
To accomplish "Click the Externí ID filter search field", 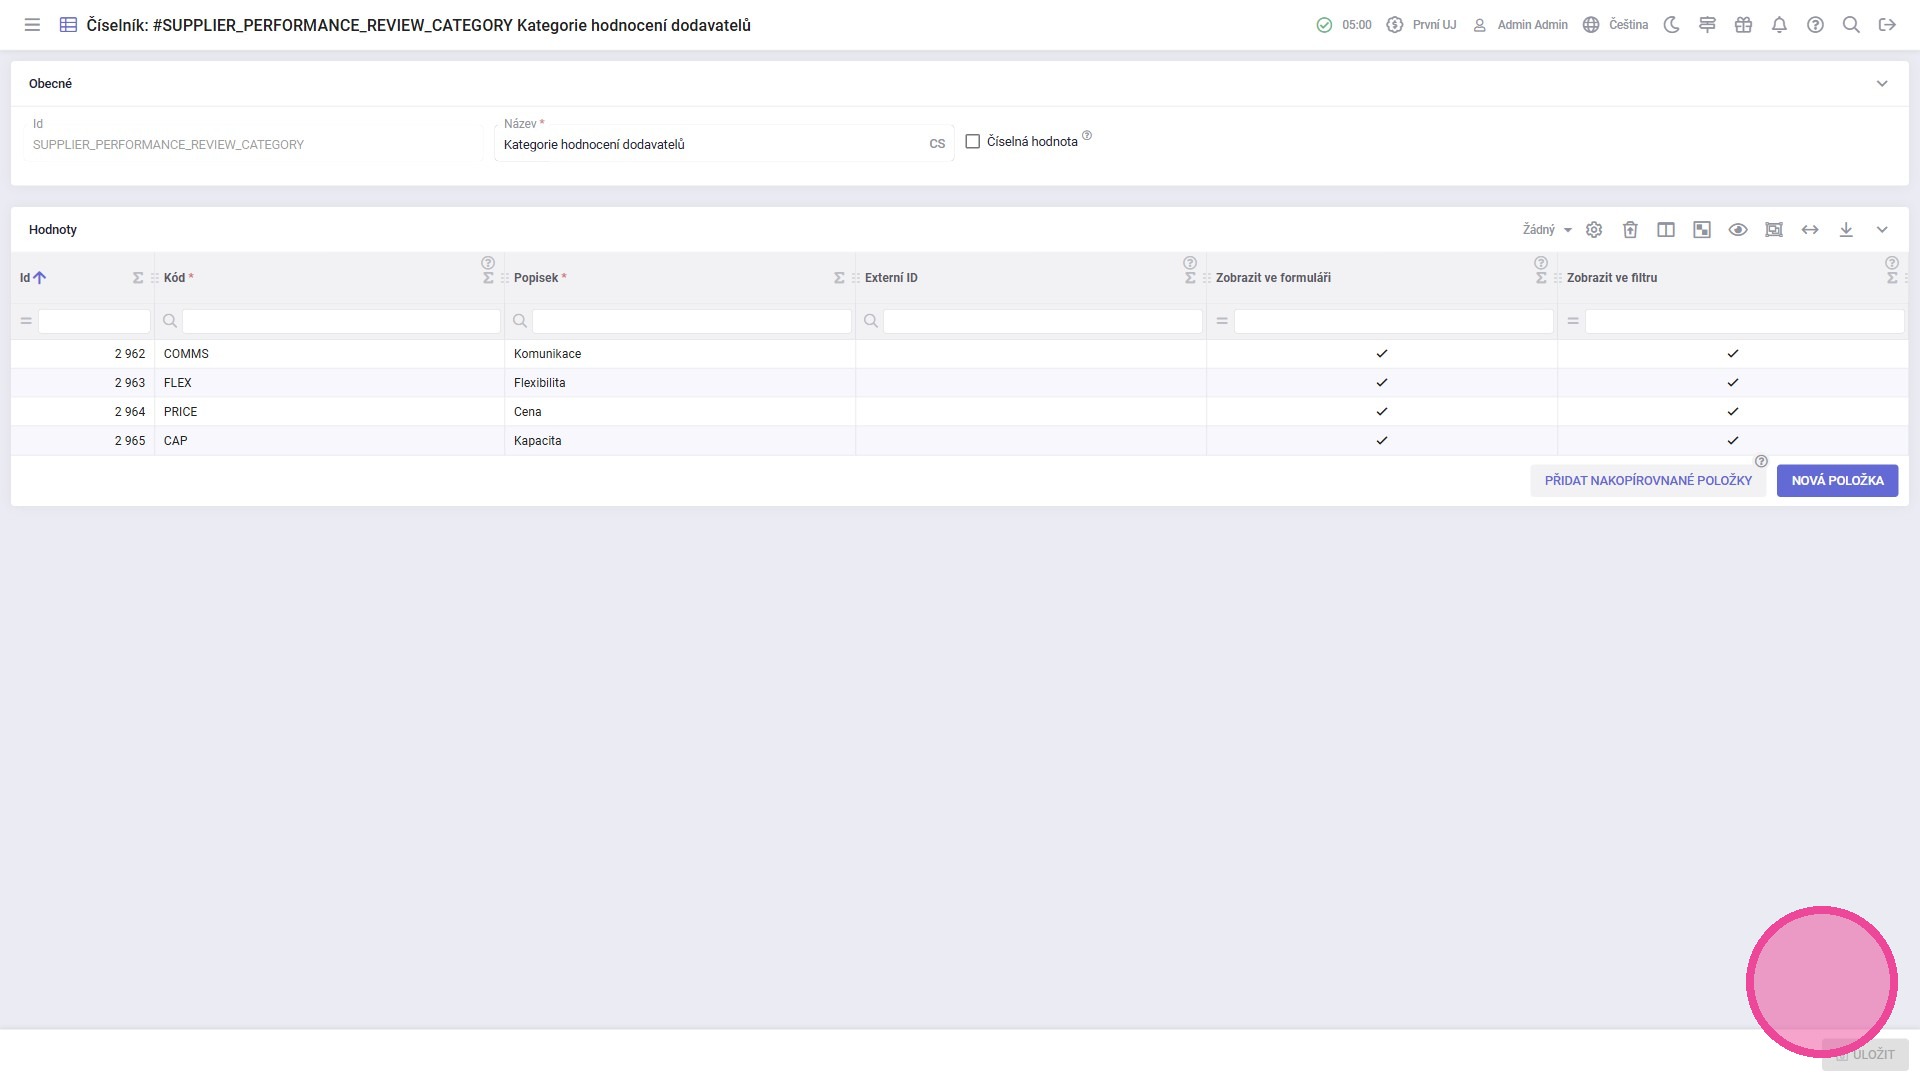I will 1042,321.
